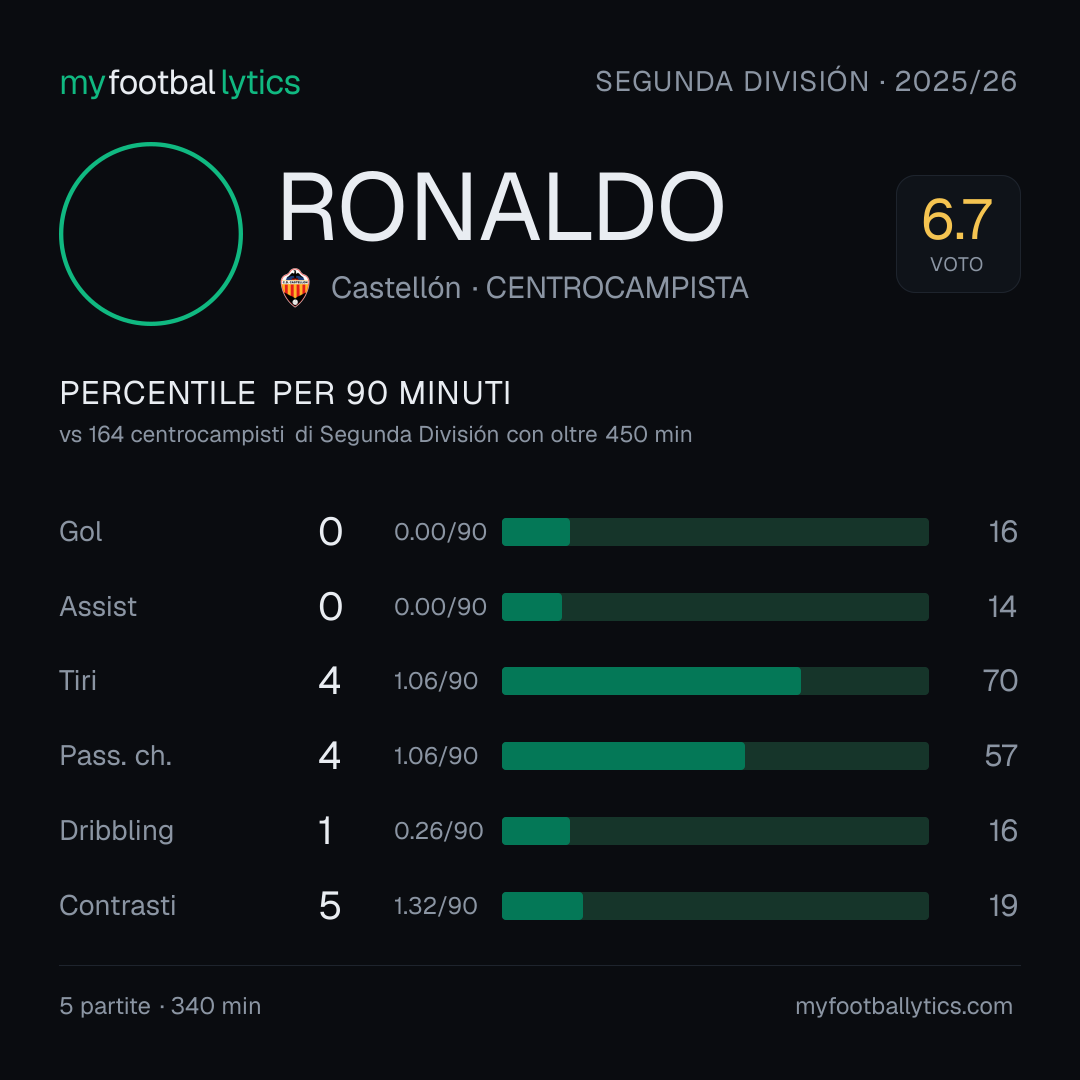Open the myfootballytics logo
1080x1080 pixels.
tap(180, 83)
